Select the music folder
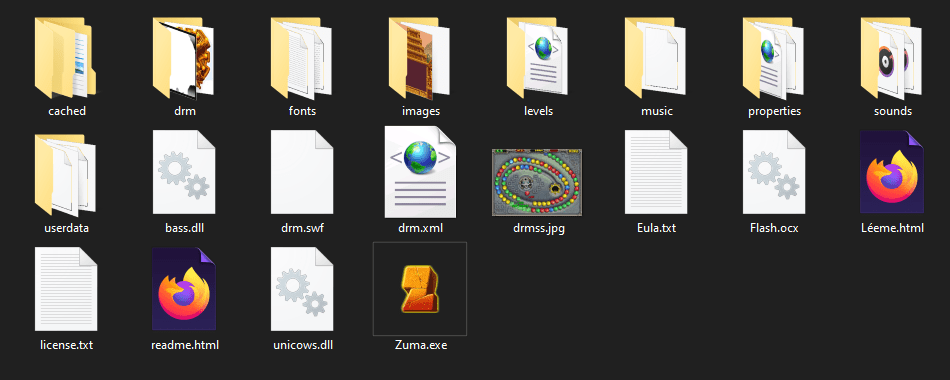Screen dimensions: 950x380 pyautogui.click(x=656, y=57)
